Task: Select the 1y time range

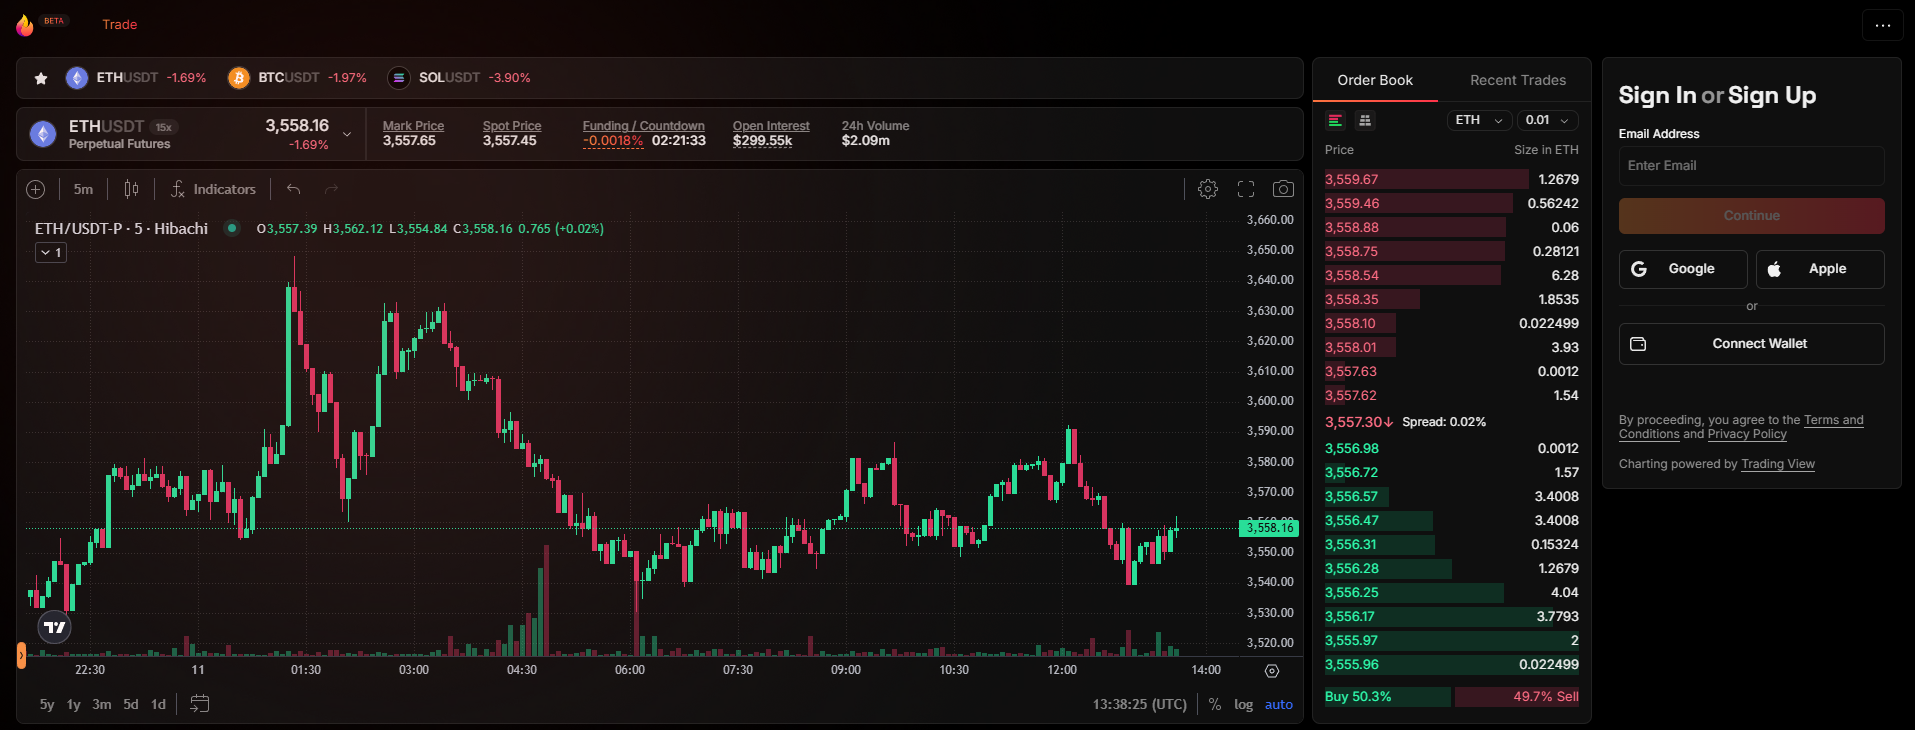Action: click(73, 704)
